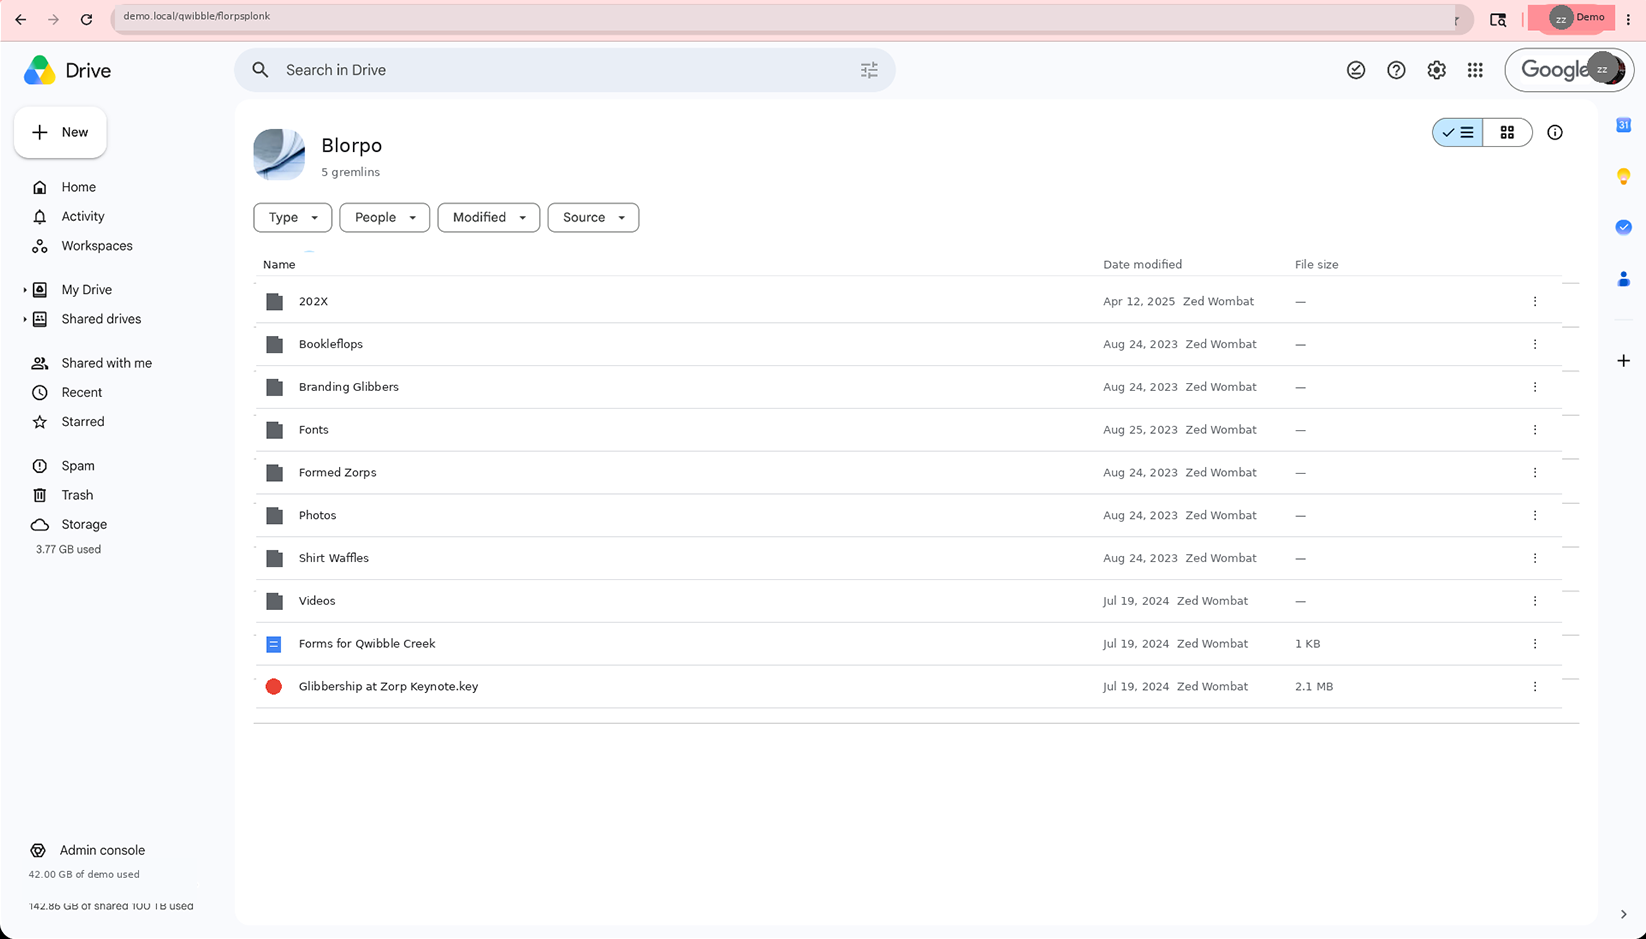Screen dimensions: 1646x939
Task: Select the Glibbership at Zorp Keynote.key file
Action: [908, 686]
